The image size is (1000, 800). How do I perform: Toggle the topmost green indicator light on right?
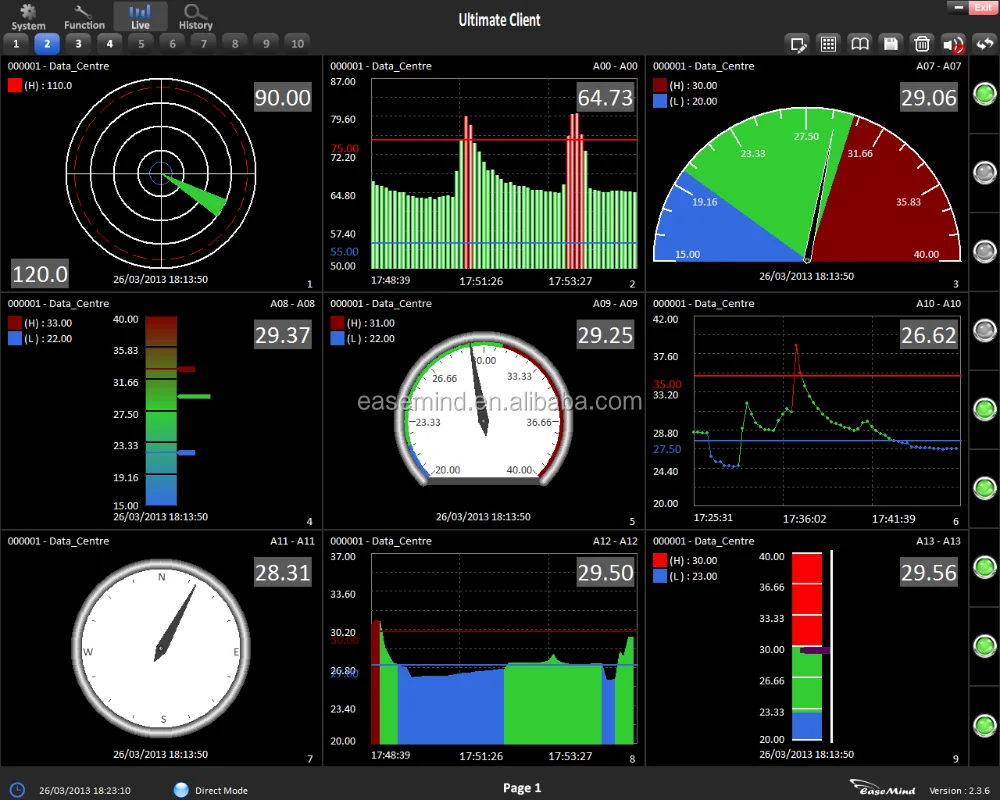click(x=985, y=94)
